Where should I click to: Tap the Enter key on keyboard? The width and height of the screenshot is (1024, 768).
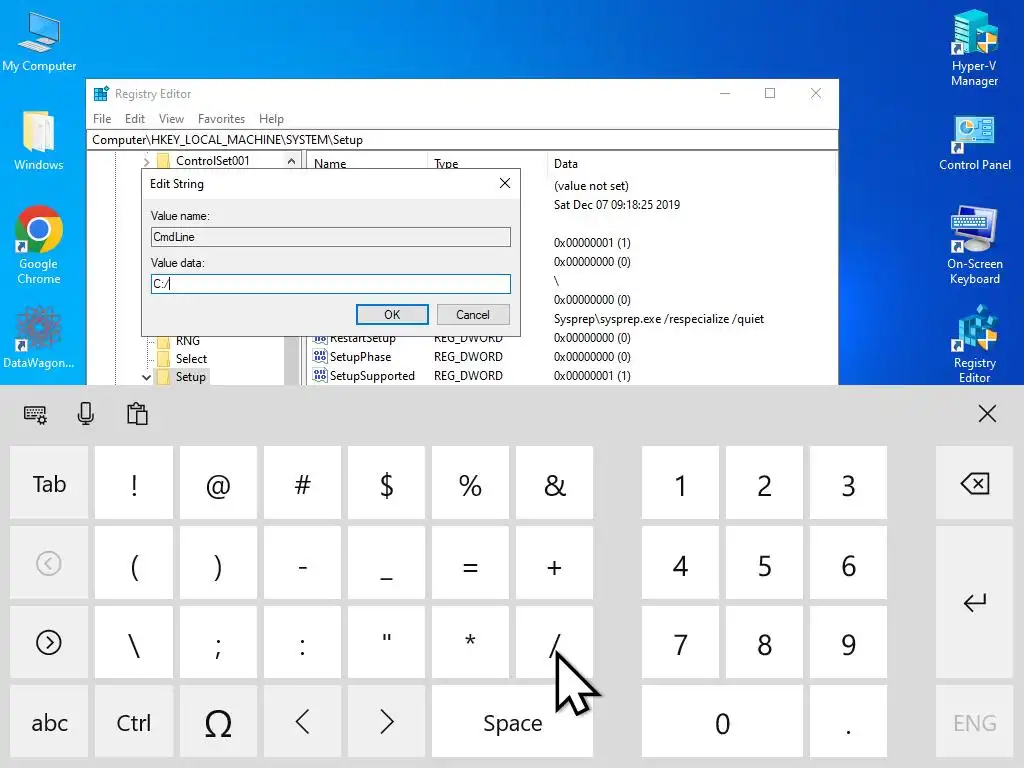click(x=974, y=602)
